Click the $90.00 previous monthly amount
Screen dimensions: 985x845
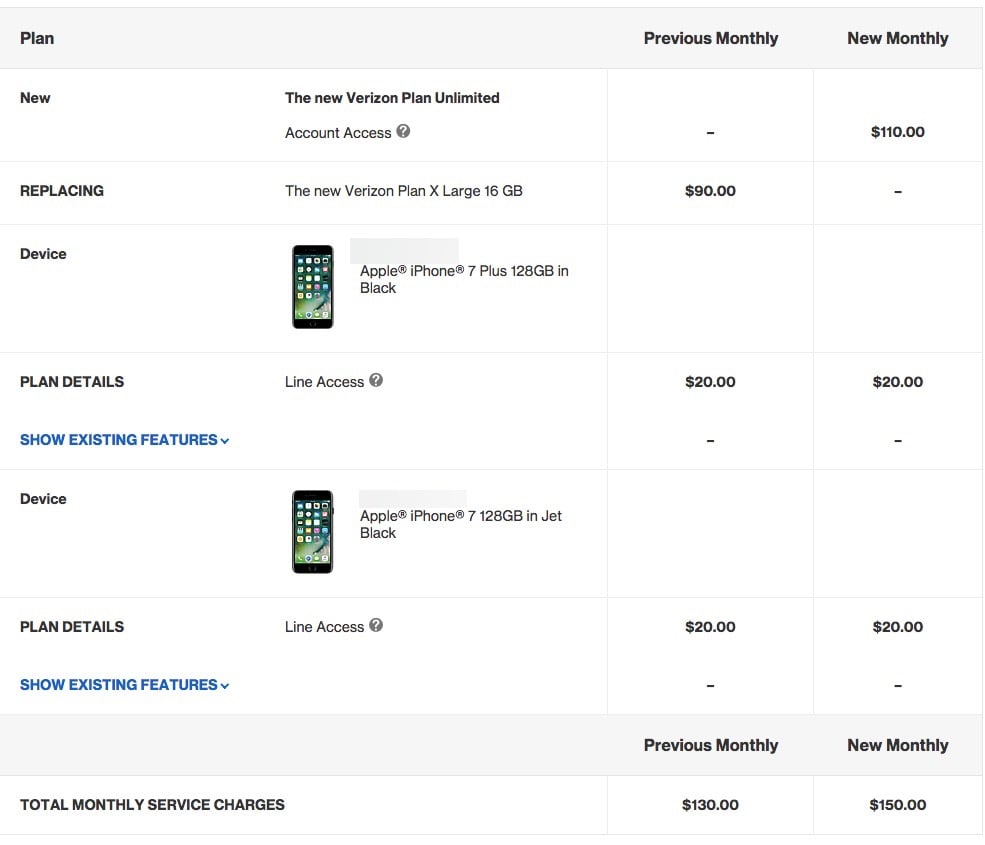(710, 190)
